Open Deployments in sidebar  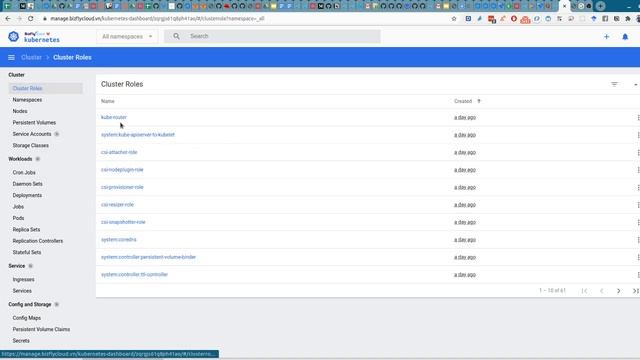[27, 195]
